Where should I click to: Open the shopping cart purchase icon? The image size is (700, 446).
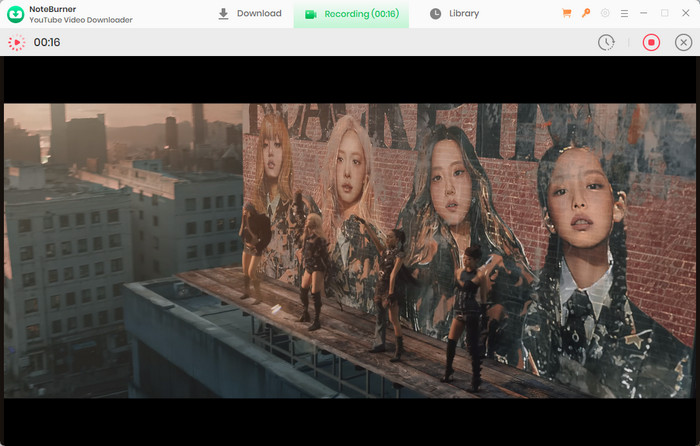(567, 14)
